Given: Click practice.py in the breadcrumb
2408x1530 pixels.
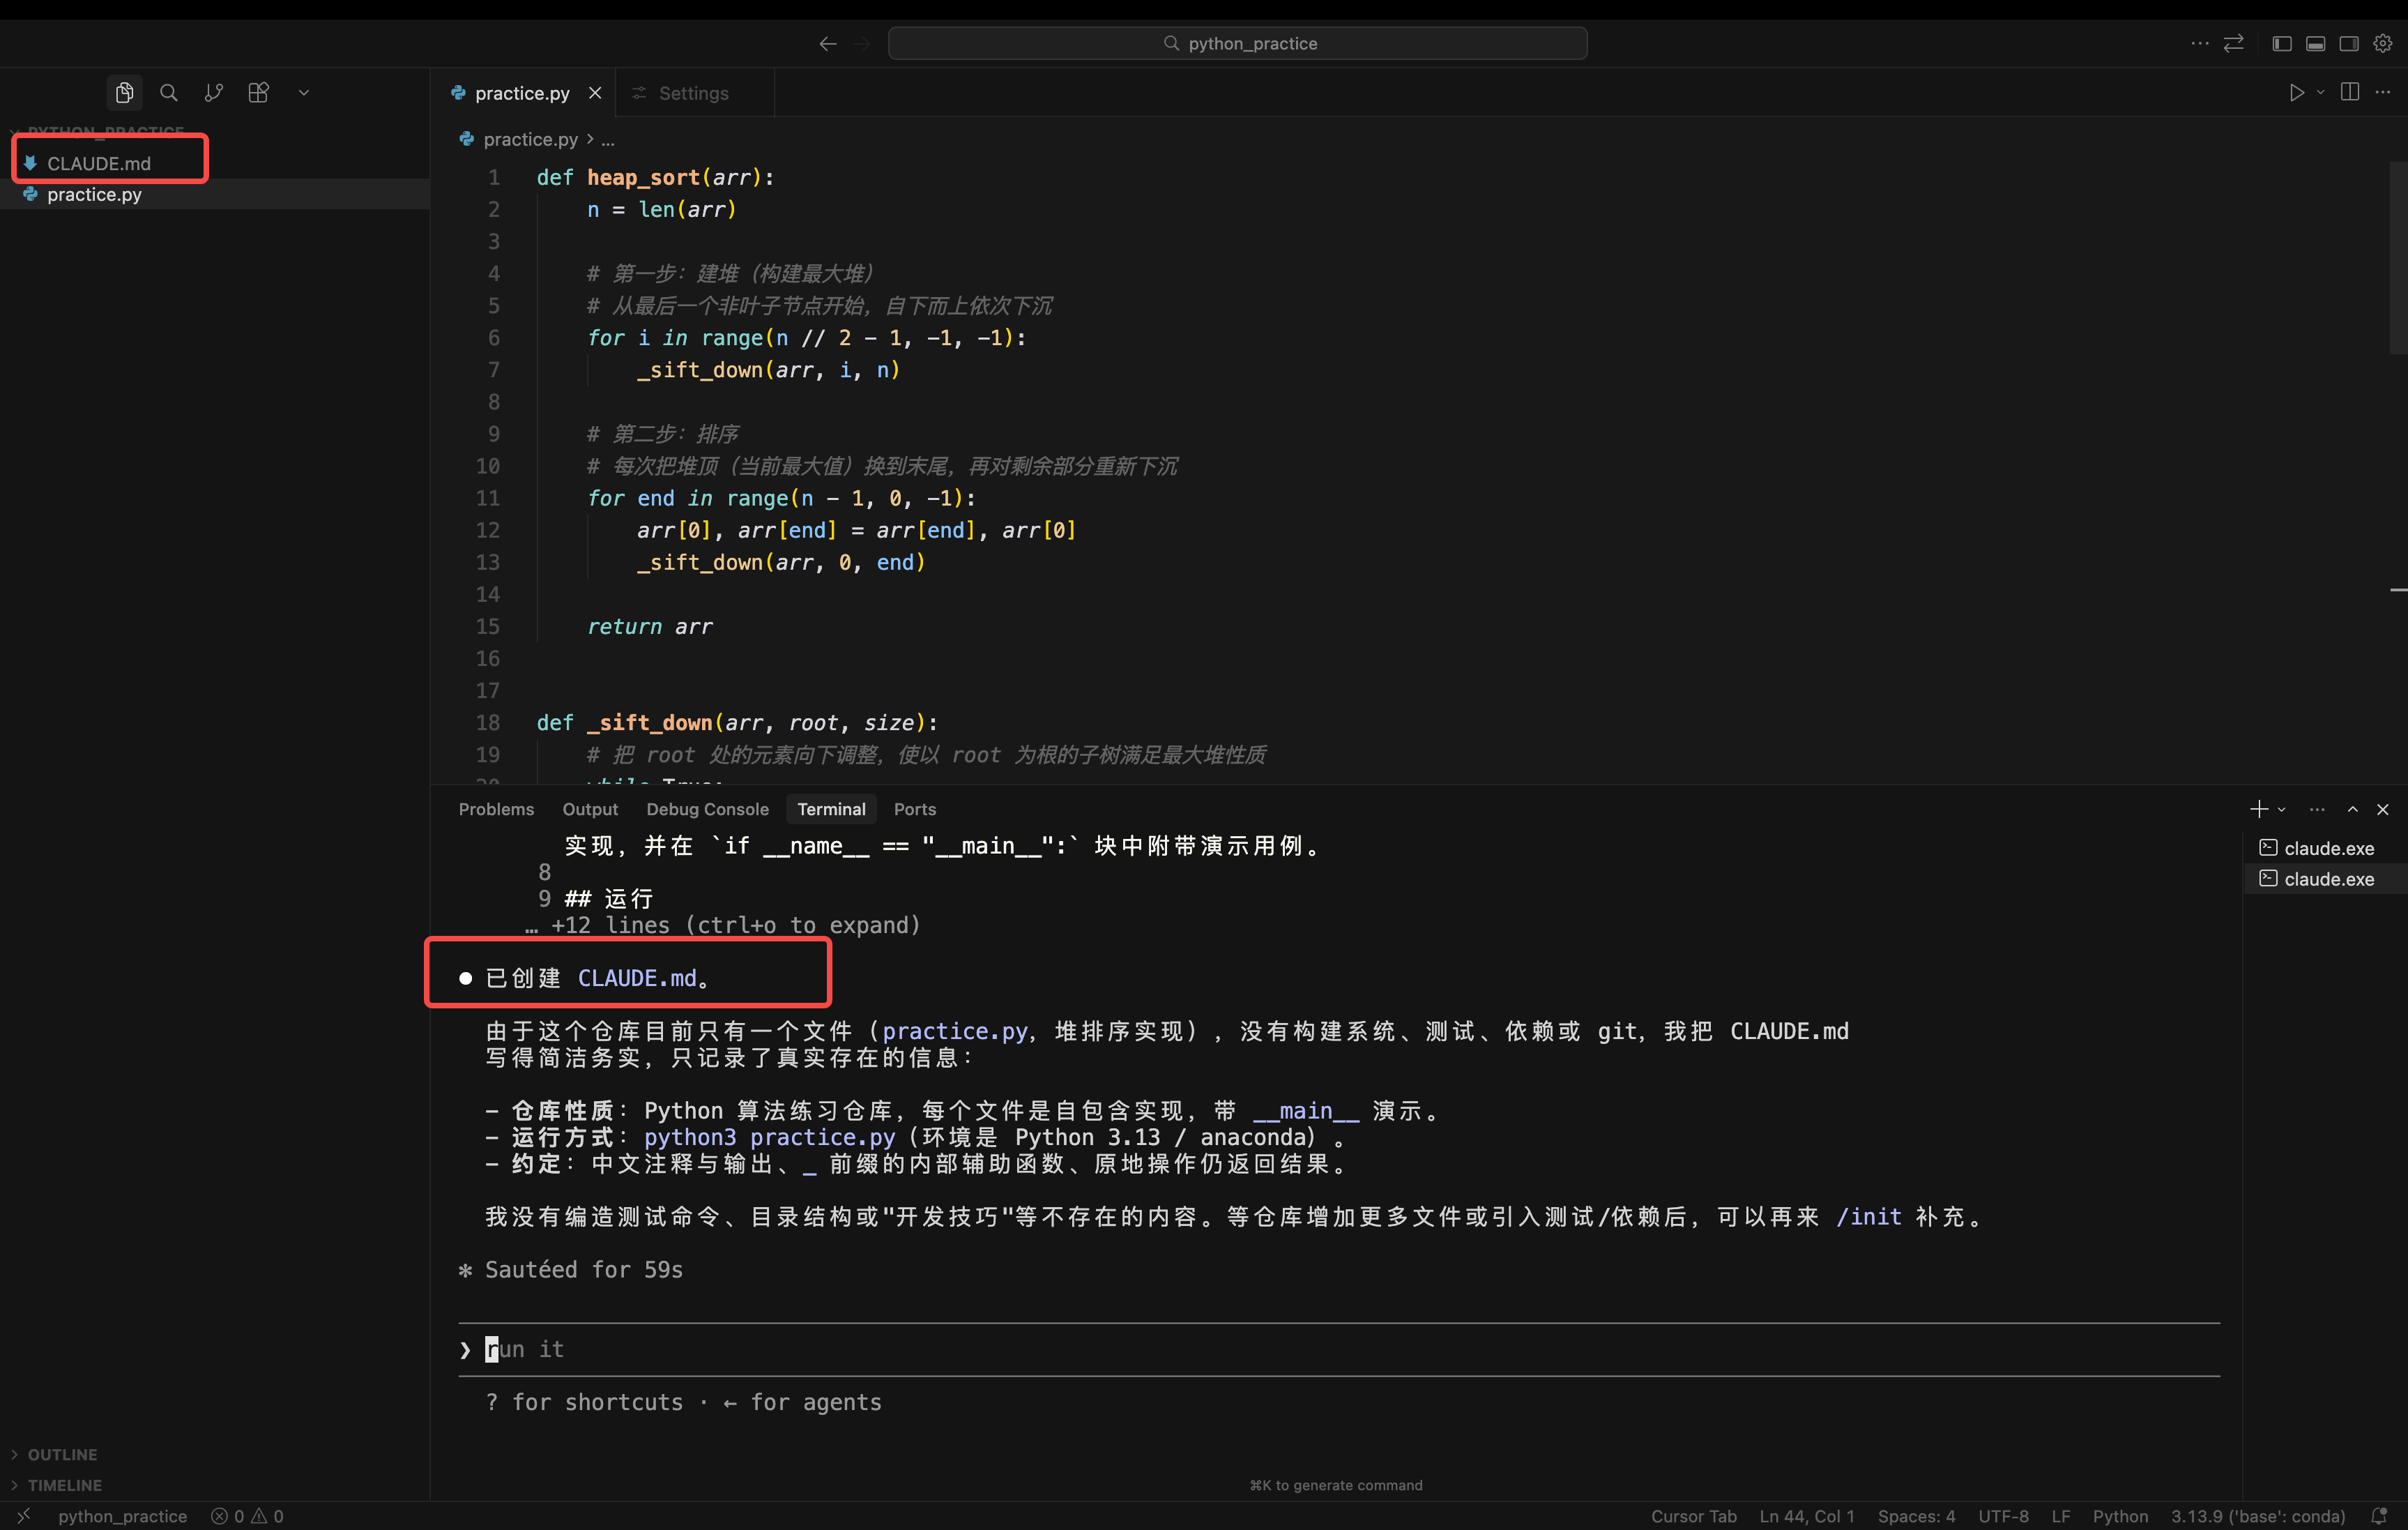Looking at the screenshot, I should click(x=530, y=140).
